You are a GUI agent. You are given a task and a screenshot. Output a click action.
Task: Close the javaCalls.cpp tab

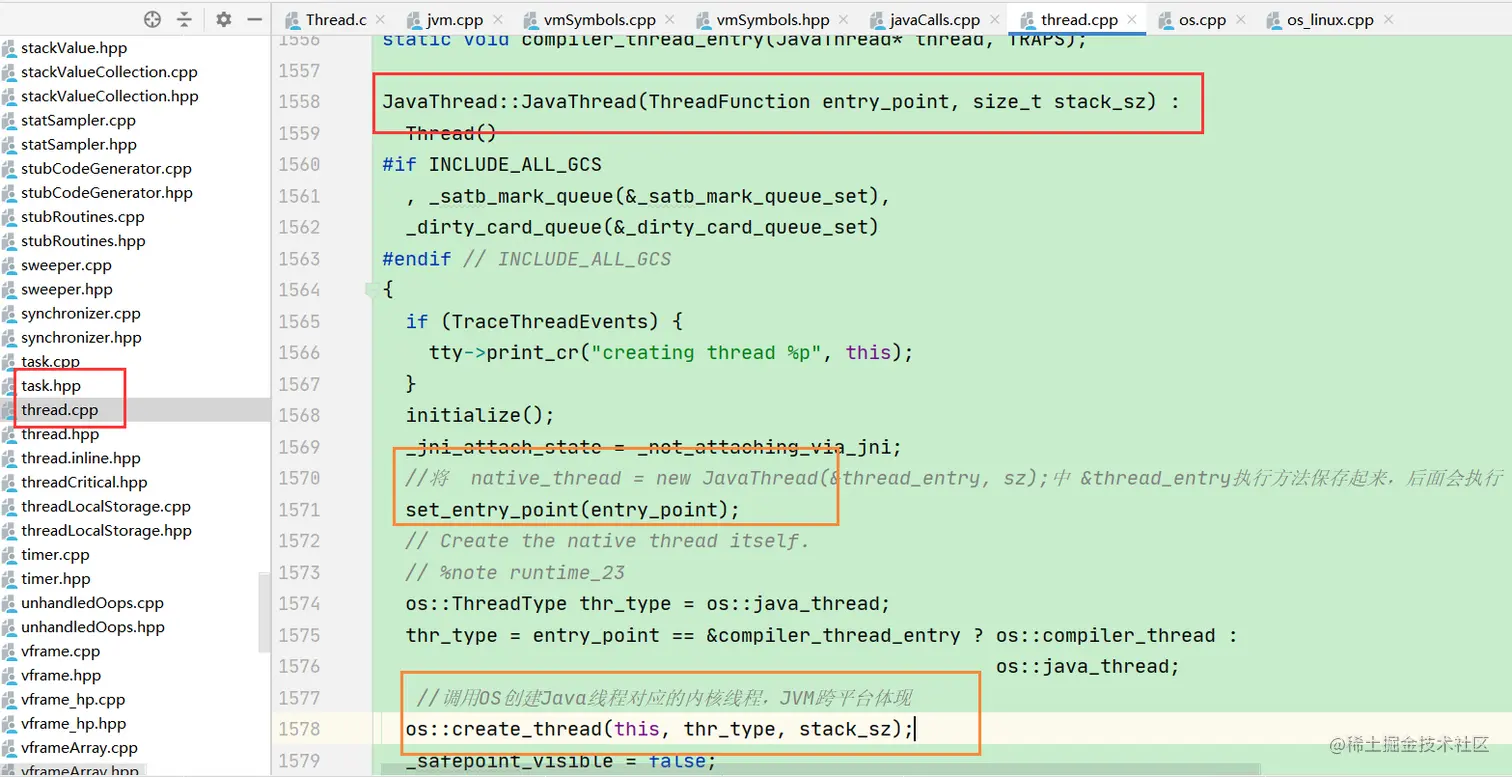tap(994, 19)
